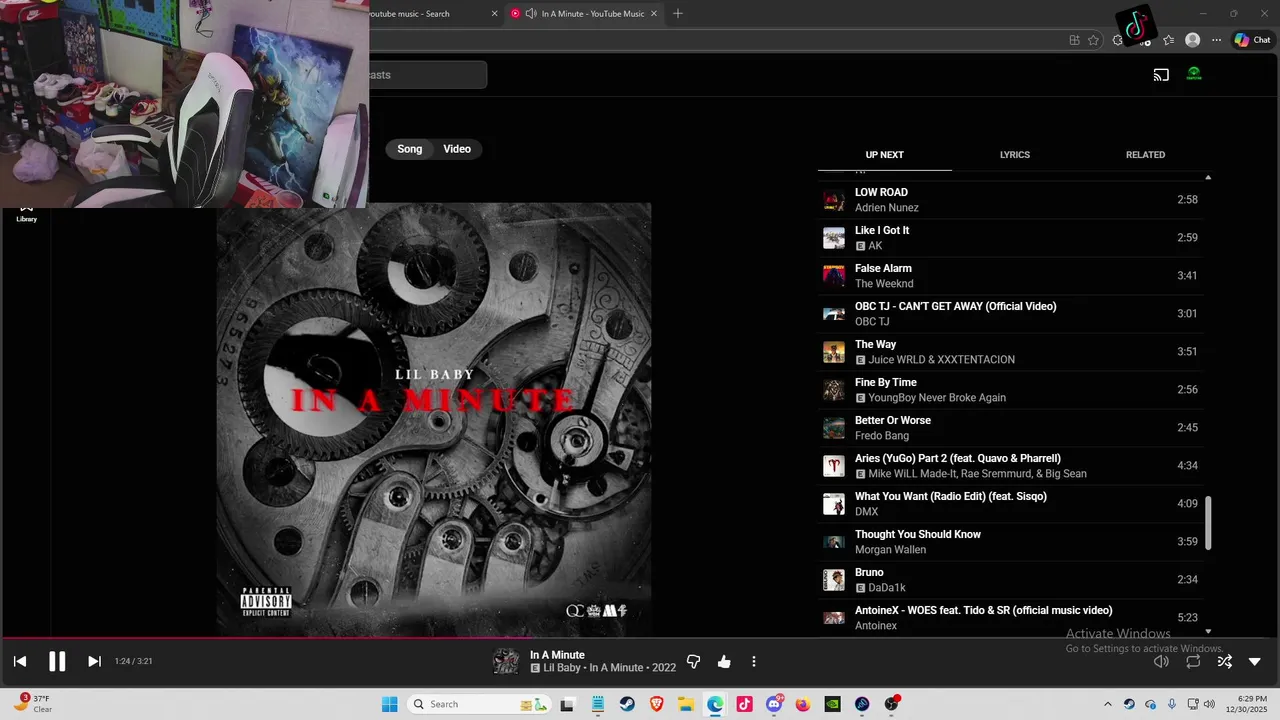The image size is (1280, 720).
Task: Show hidden system tray icons
Action: (1107, 704)
